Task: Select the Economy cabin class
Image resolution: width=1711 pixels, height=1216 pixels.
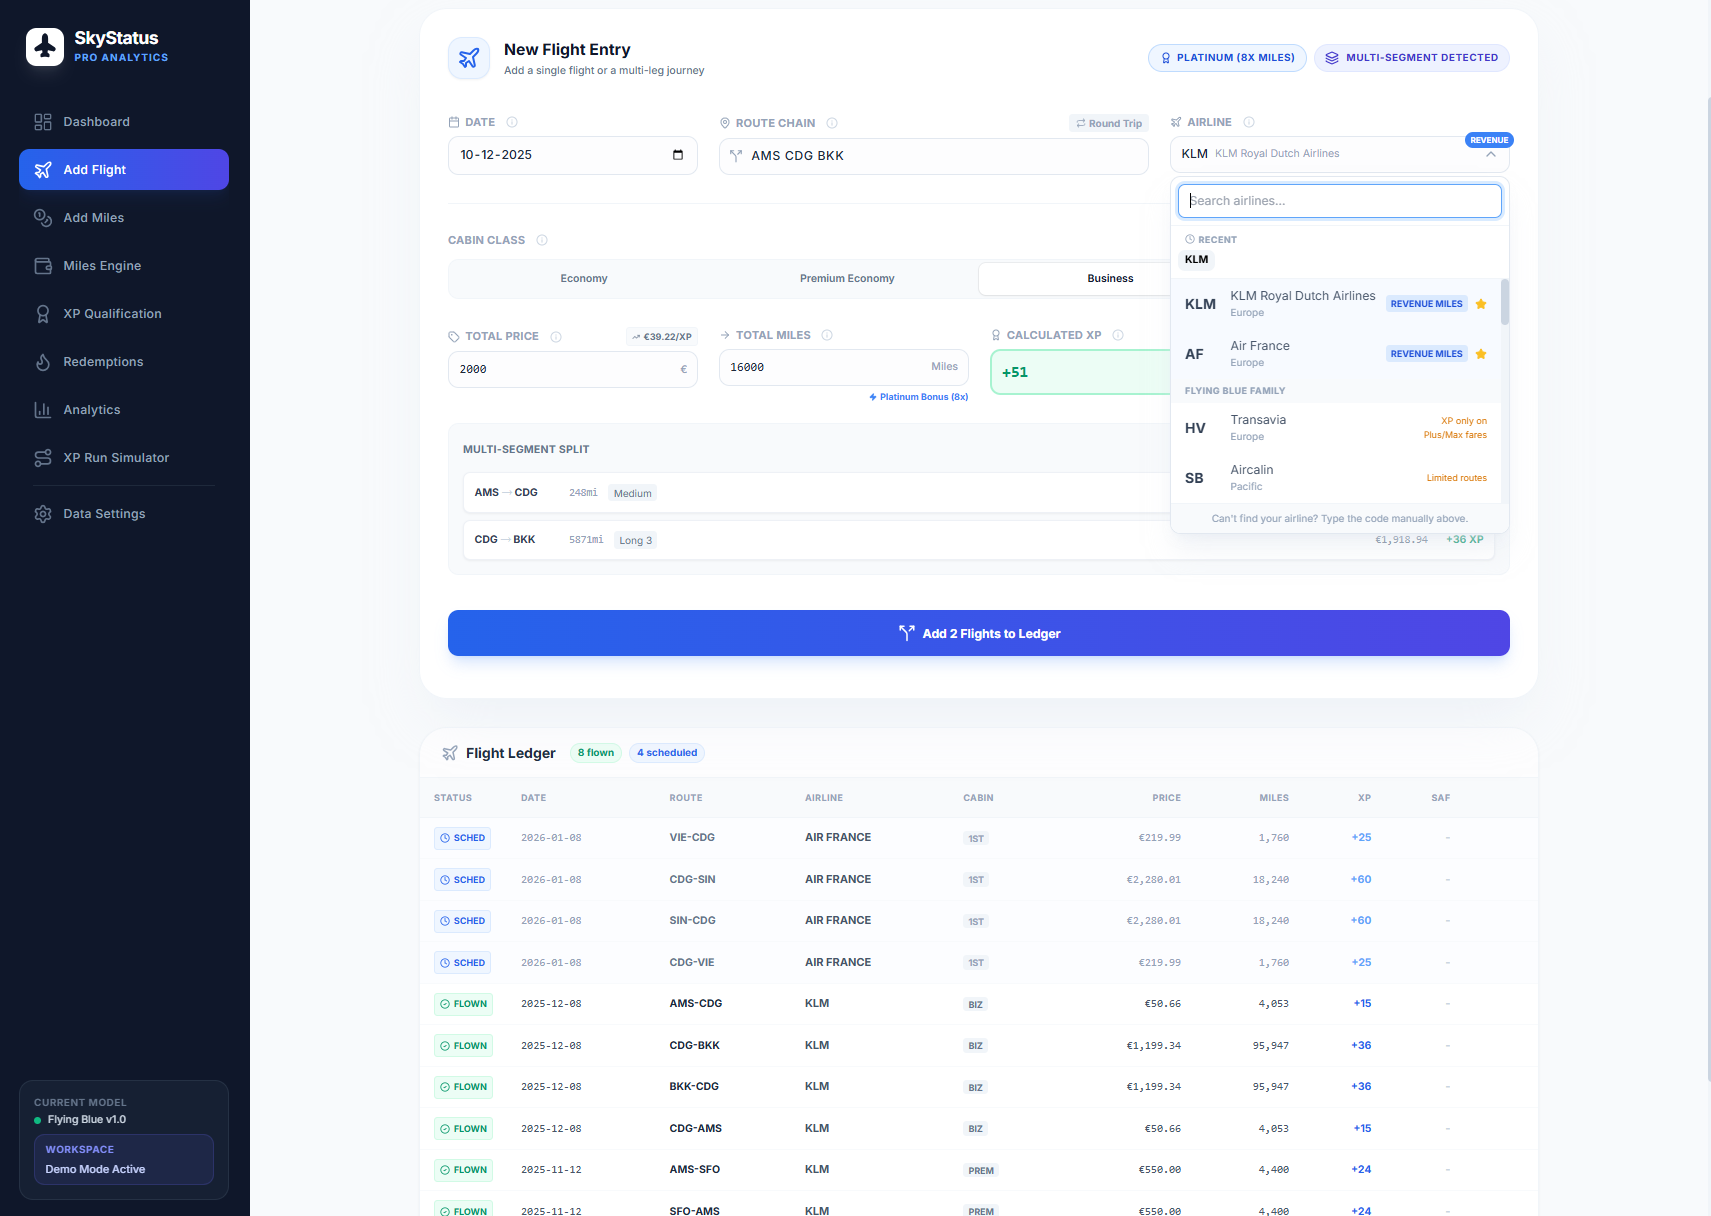Action: [x=583, y=279]
